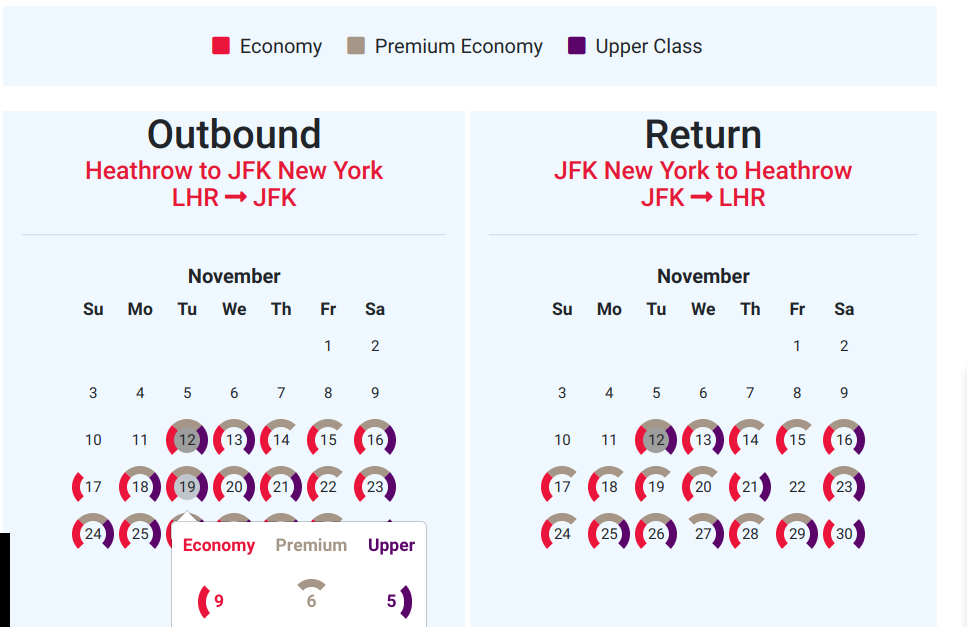Select outbound November 24 date ring
Screen dimensions: 967x627
pyautogui.click(x=93, y=533)
